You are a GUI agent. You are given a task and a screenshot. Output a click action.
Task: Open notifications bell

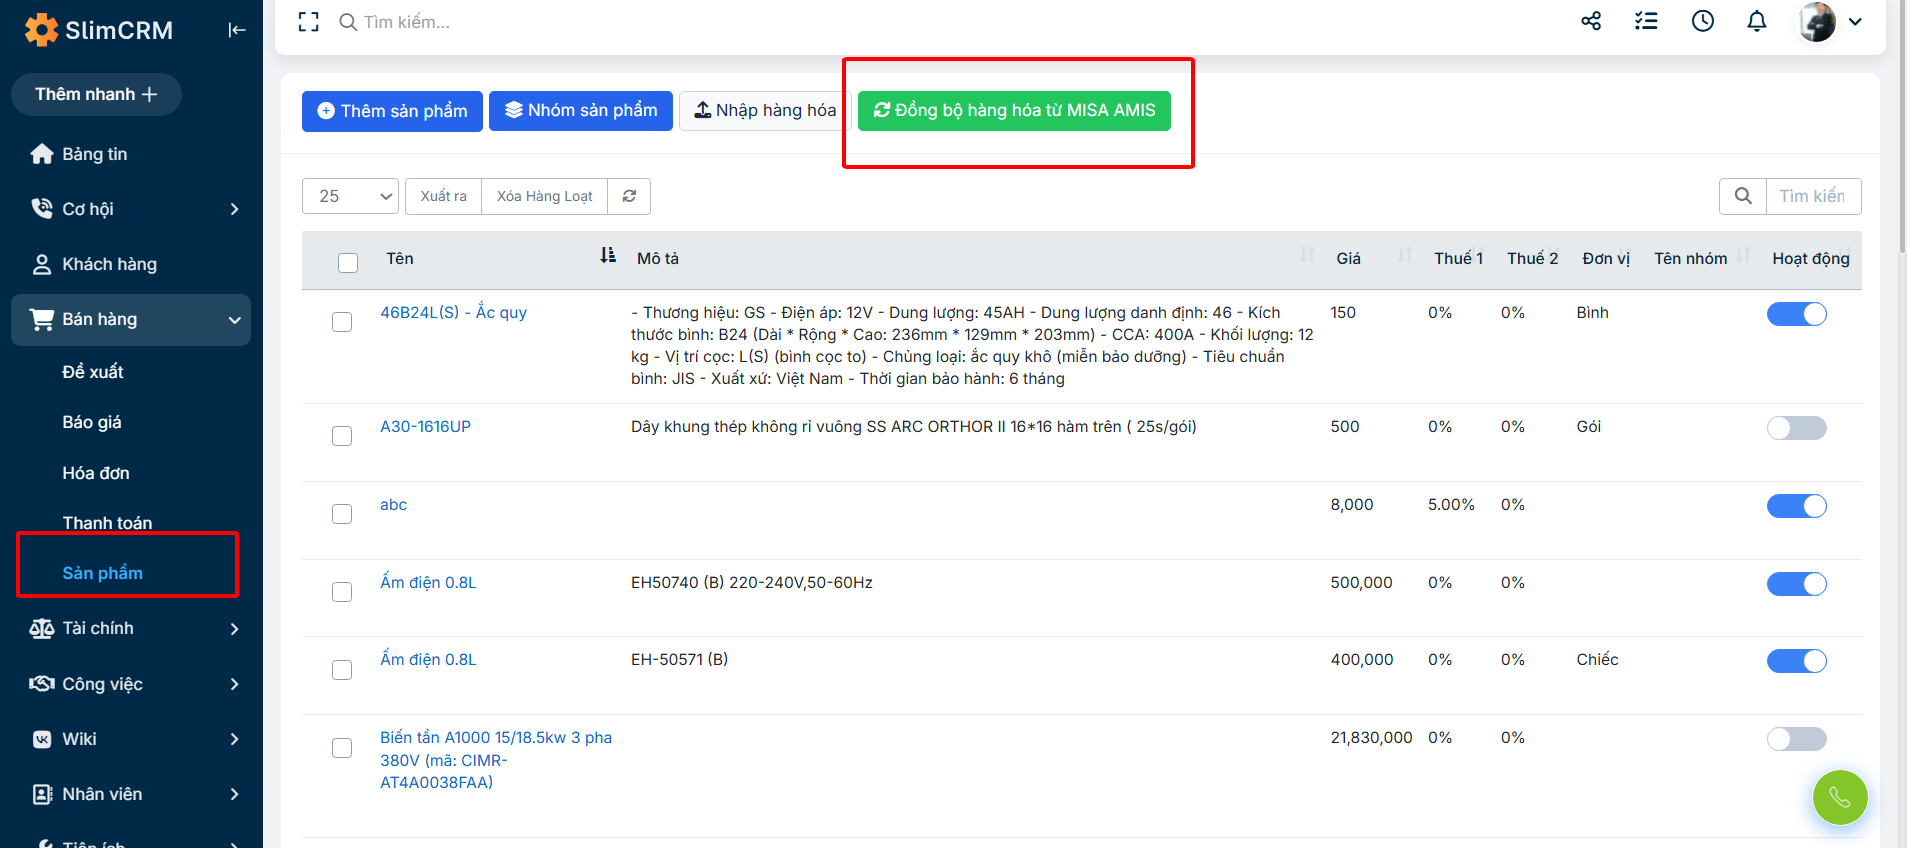[1756, 21]
